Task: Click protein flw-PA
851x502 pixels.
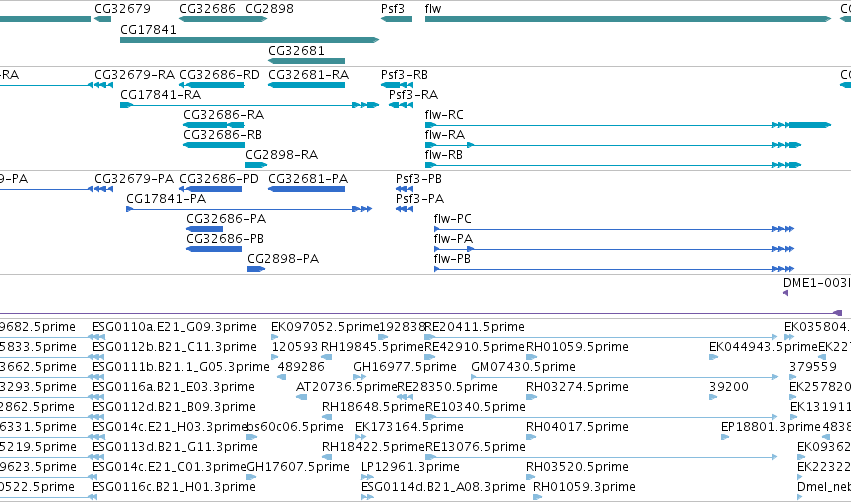Action: coord(453,239)
